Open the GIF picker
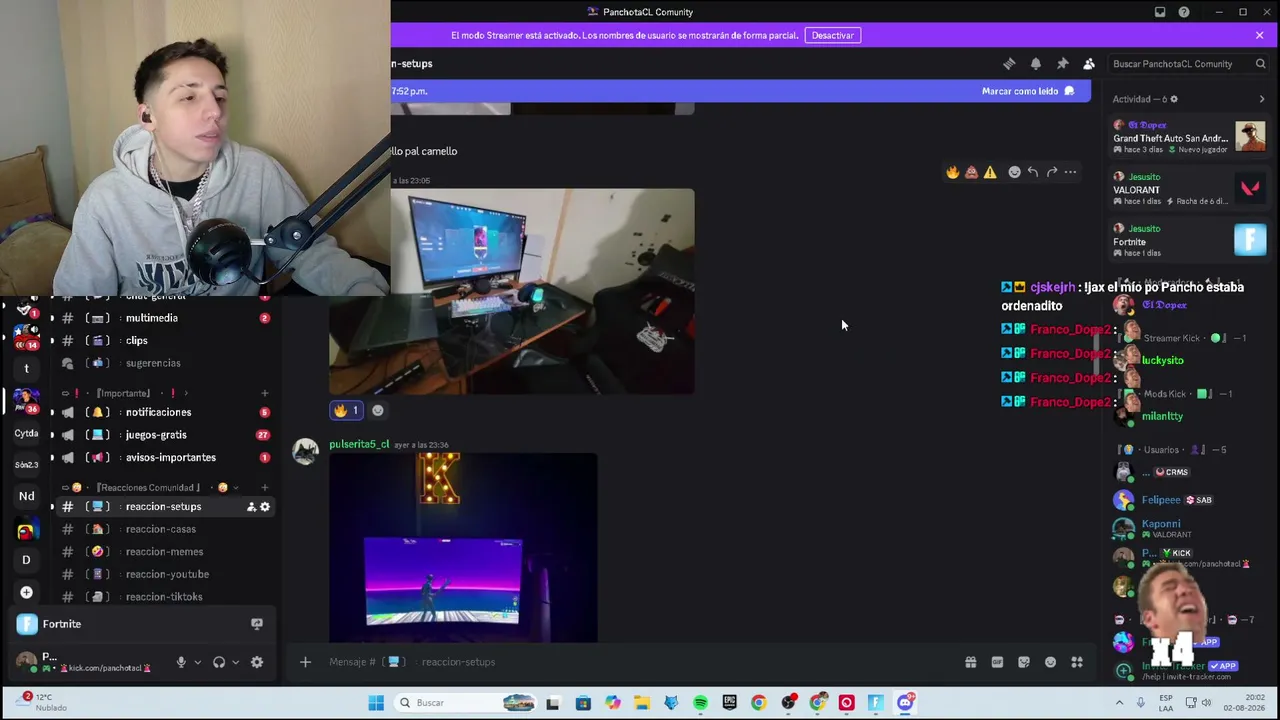This screenshot has height=720, width=1280. (x=997, y=662)
